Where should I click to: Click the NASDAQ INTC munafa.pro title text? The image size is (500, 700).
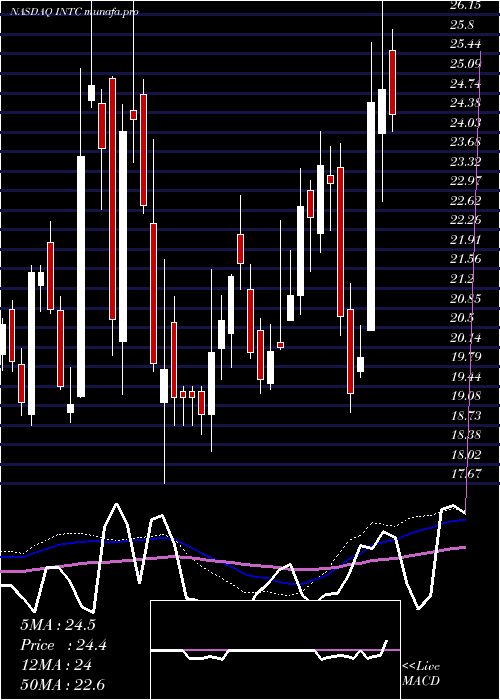click(74, 12)
